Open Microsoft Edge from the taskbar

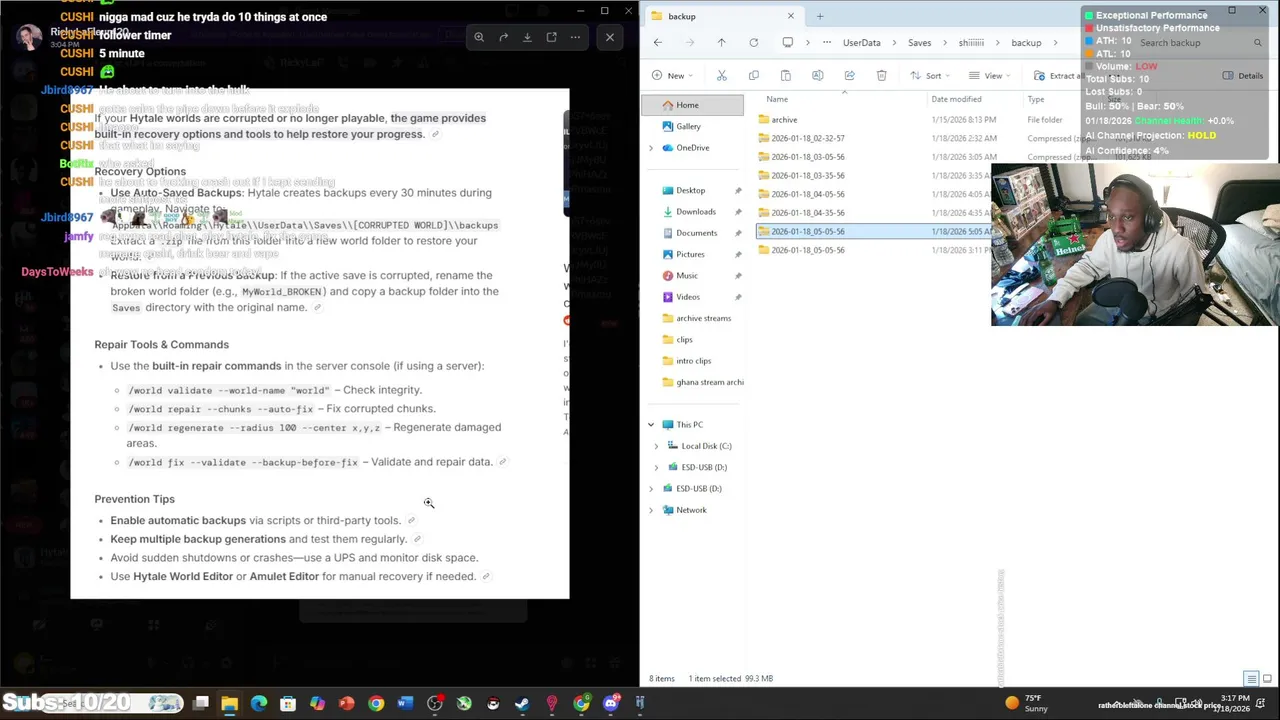(259, 704)
